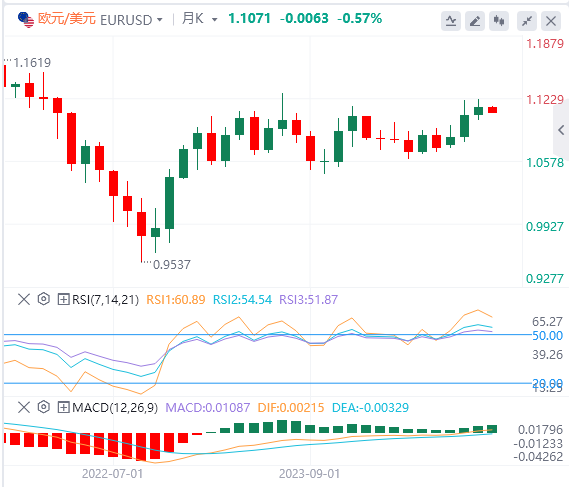Close the chart panel with X
The image size is (569, 487).
point(550,21)
